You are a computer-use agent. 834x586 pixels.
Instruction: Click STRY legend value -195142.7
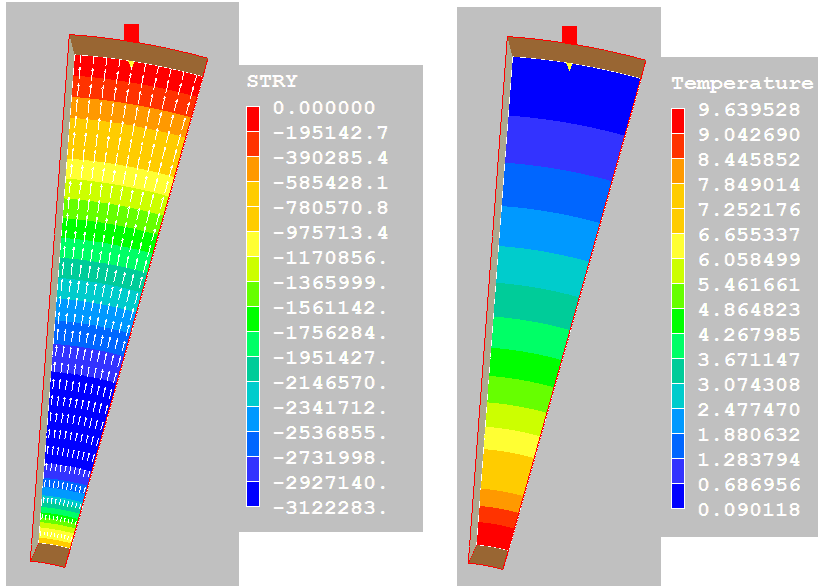[x=330, y=133]
